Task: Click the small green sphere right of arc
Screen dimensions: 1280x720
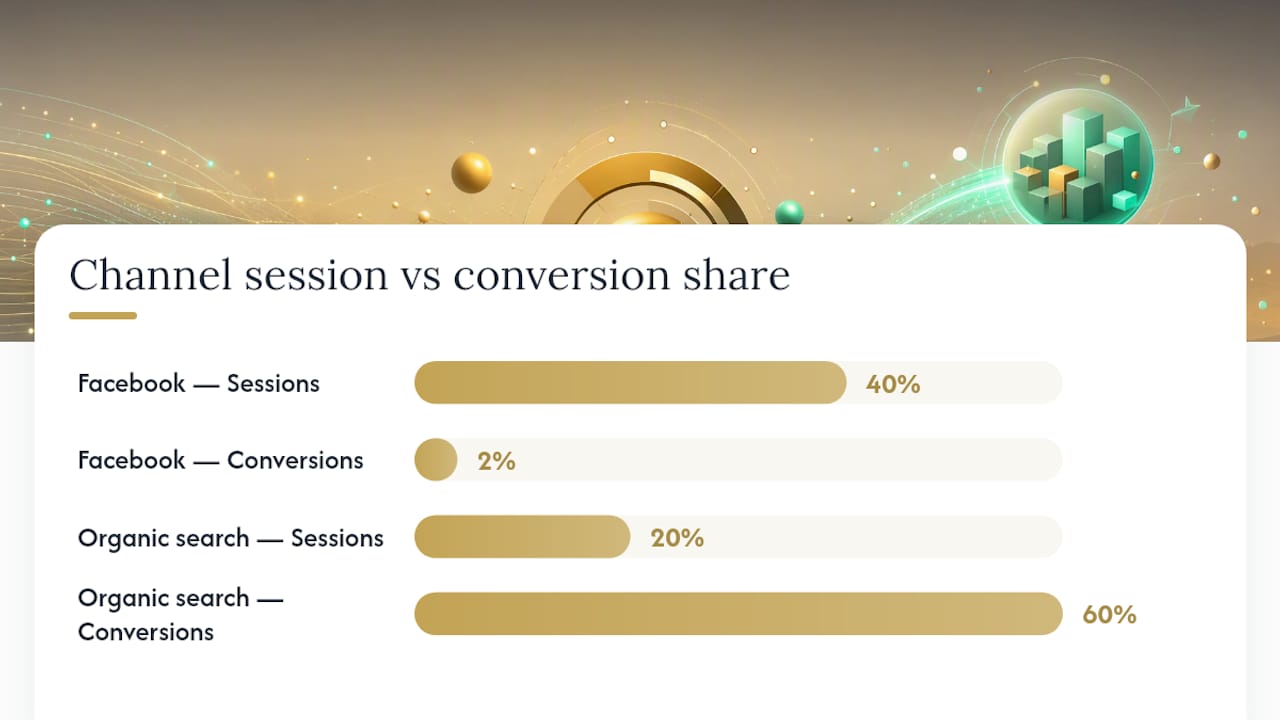Action: point(789,212)
